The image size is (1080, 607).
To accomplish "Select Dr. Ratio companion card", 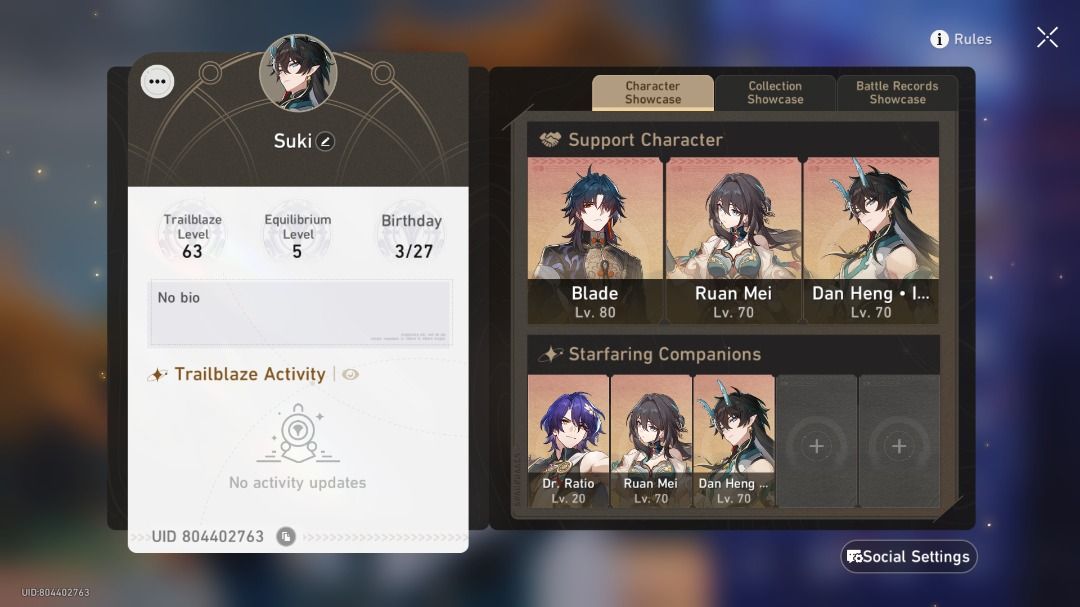I will coord(568,442).
